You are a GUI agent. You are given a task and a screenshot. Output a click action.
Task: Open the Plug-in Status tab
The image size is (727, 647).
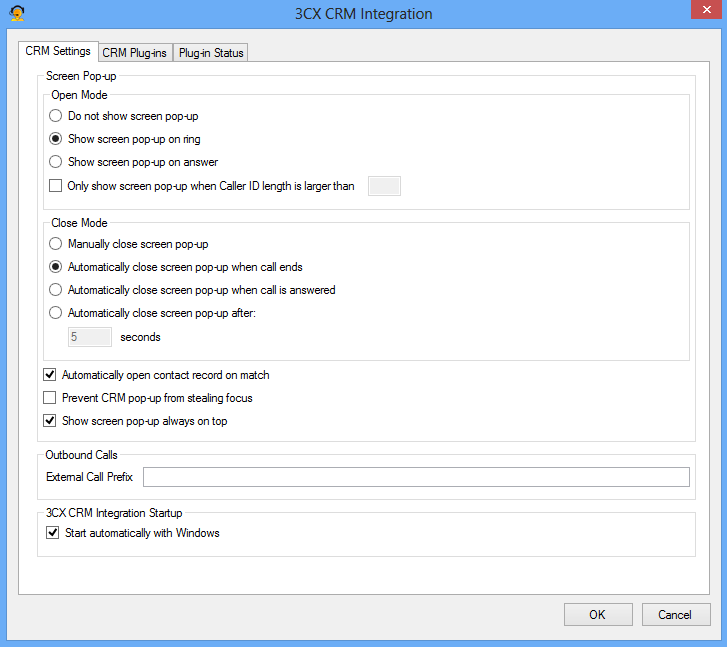(211, 53)
